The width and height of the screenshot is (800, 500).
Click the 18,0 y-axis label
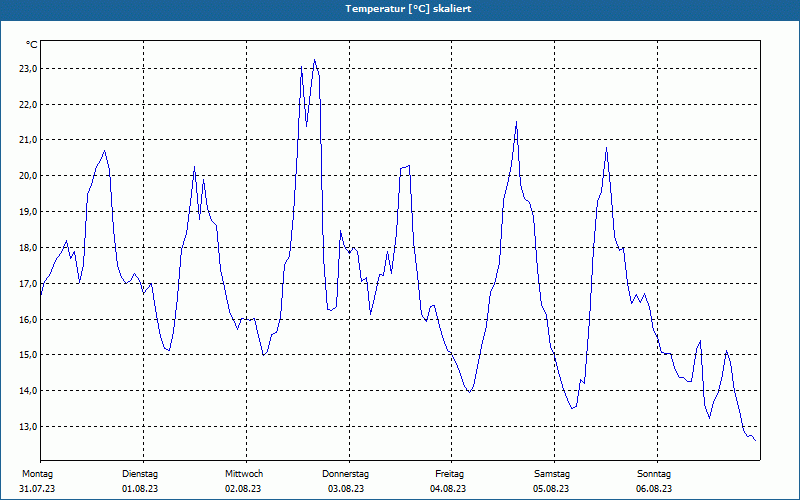[x=28, y=248]
